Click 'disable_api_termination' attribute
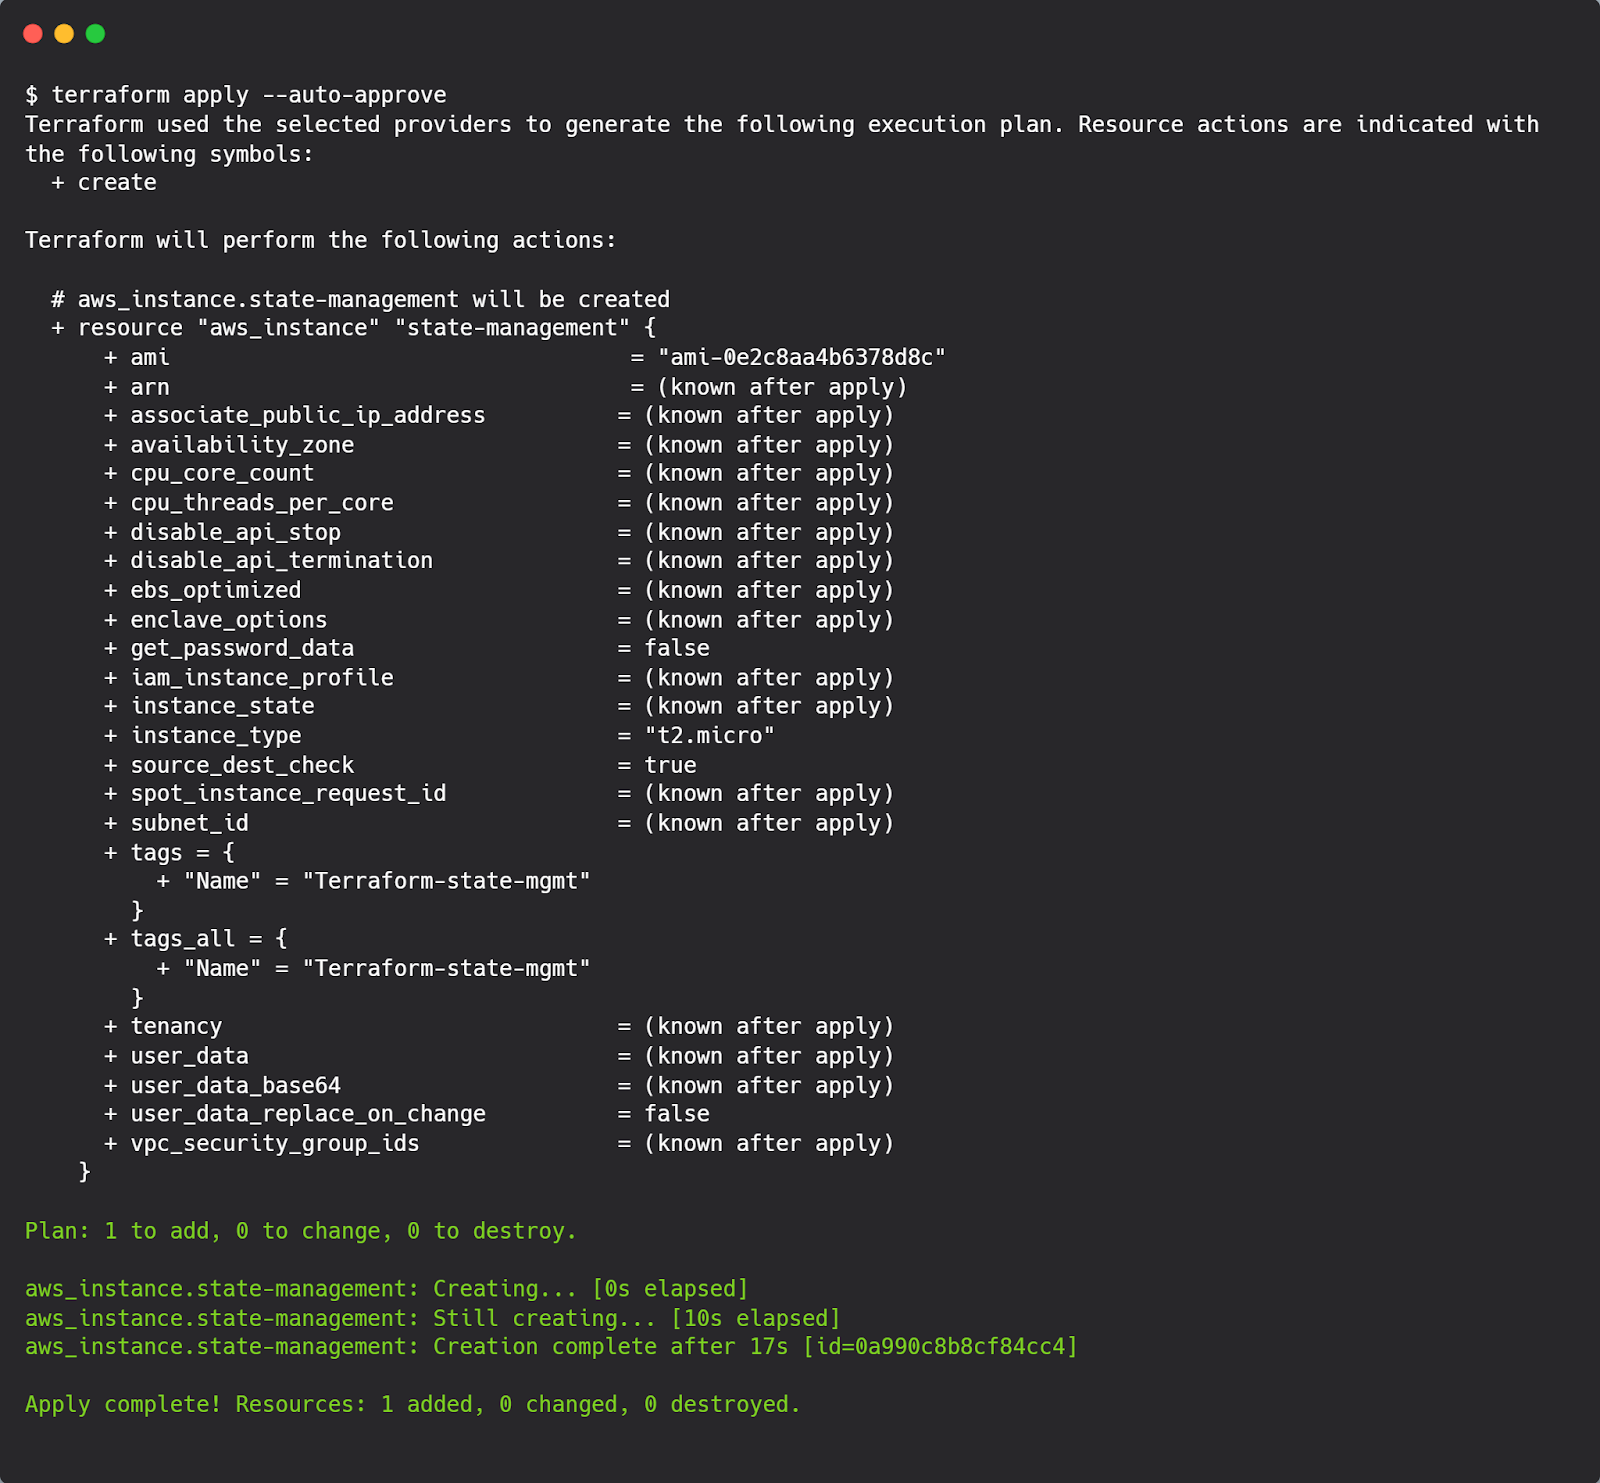Image resolution: width=1600 pixels, height=1483 pixels. click(282, 561)
